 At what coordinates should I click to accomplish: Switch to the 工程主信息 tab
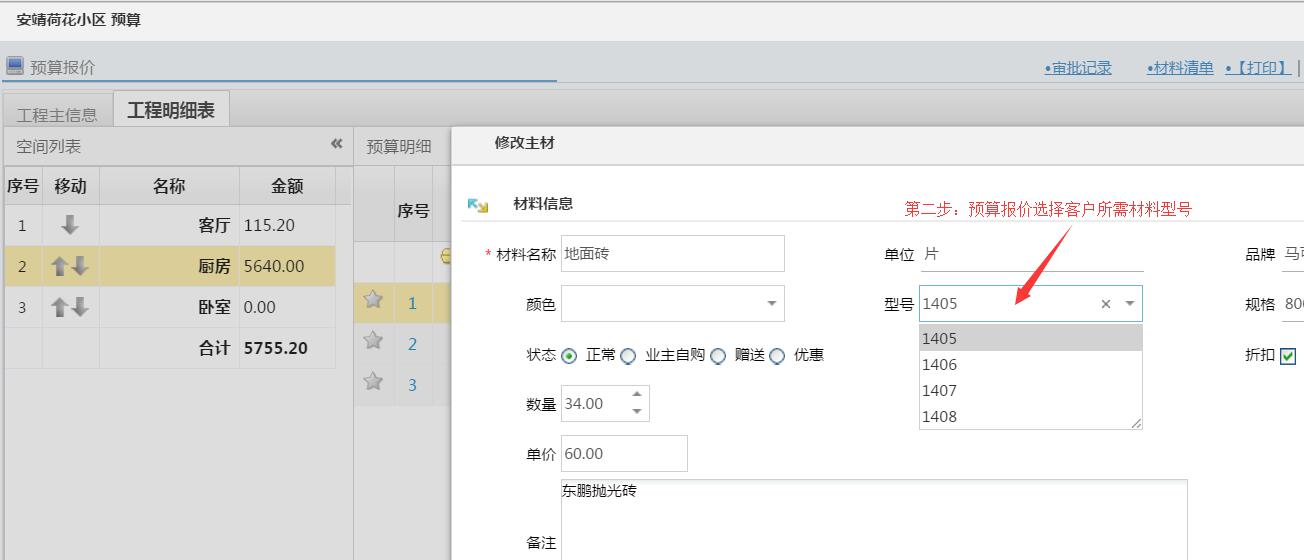[x=57, y=114]
